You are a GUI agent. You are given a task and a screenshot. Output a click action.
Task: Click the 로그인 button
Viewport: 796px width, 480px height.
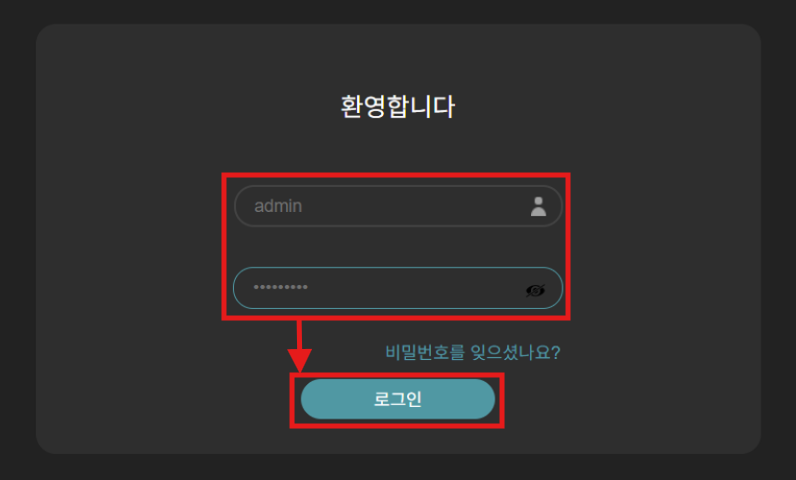(x=397, y=399)
